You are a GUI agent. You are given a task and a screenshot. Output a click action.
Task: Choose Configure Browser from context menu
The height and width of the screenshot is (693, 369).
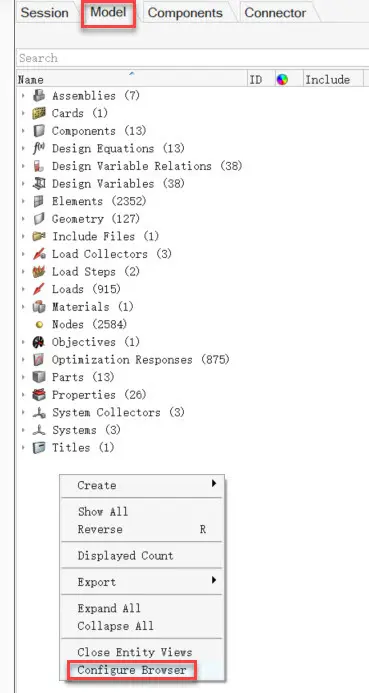[x=132, y=670]
